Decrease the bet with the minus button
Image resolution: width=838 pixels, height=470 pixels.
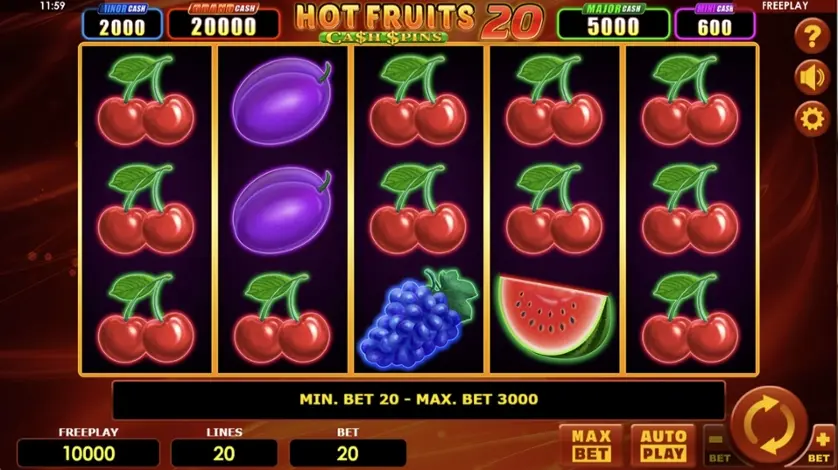click(717, 445)
